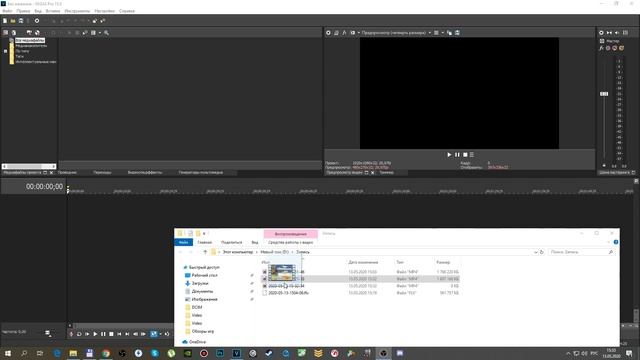Switch to the Переходы tab

(x=102, y=173)
